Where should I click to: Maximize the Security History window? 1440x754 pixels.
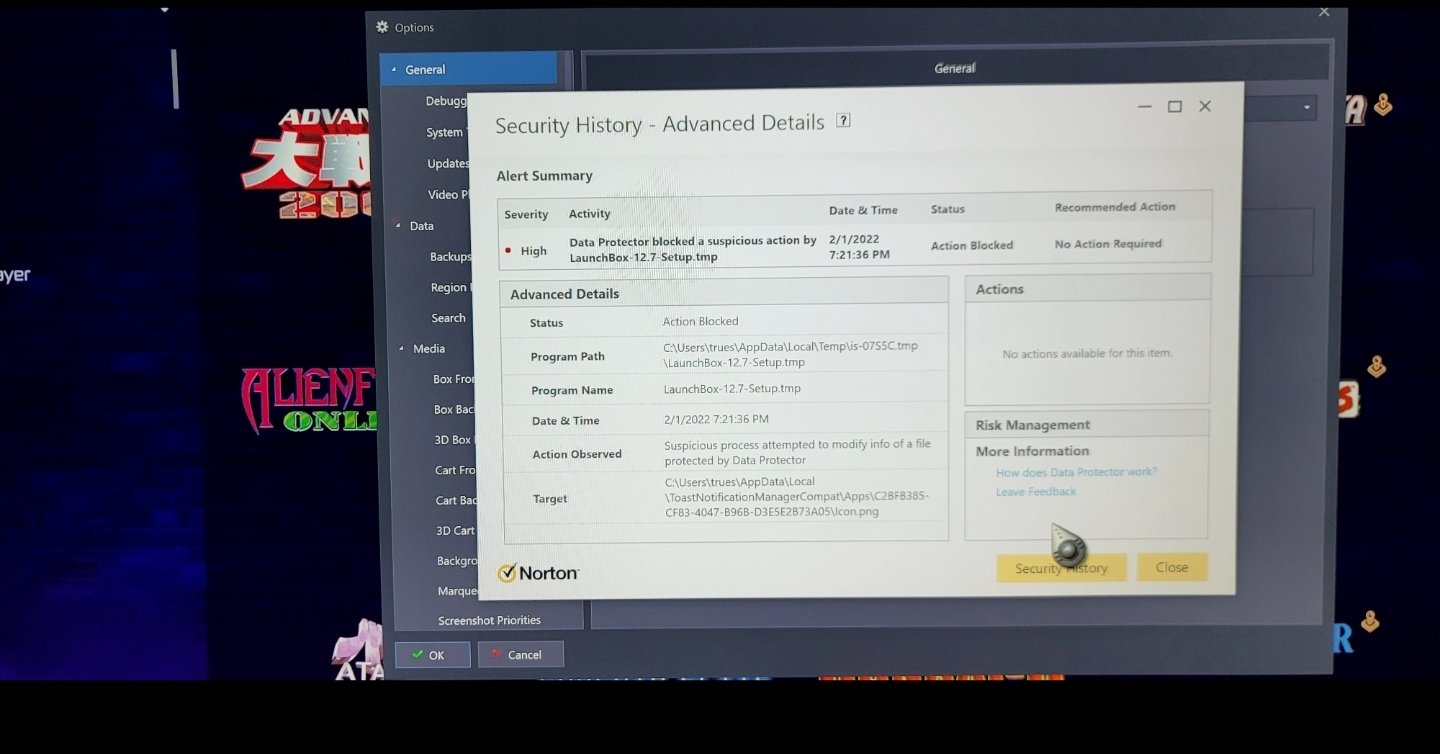1175,106
